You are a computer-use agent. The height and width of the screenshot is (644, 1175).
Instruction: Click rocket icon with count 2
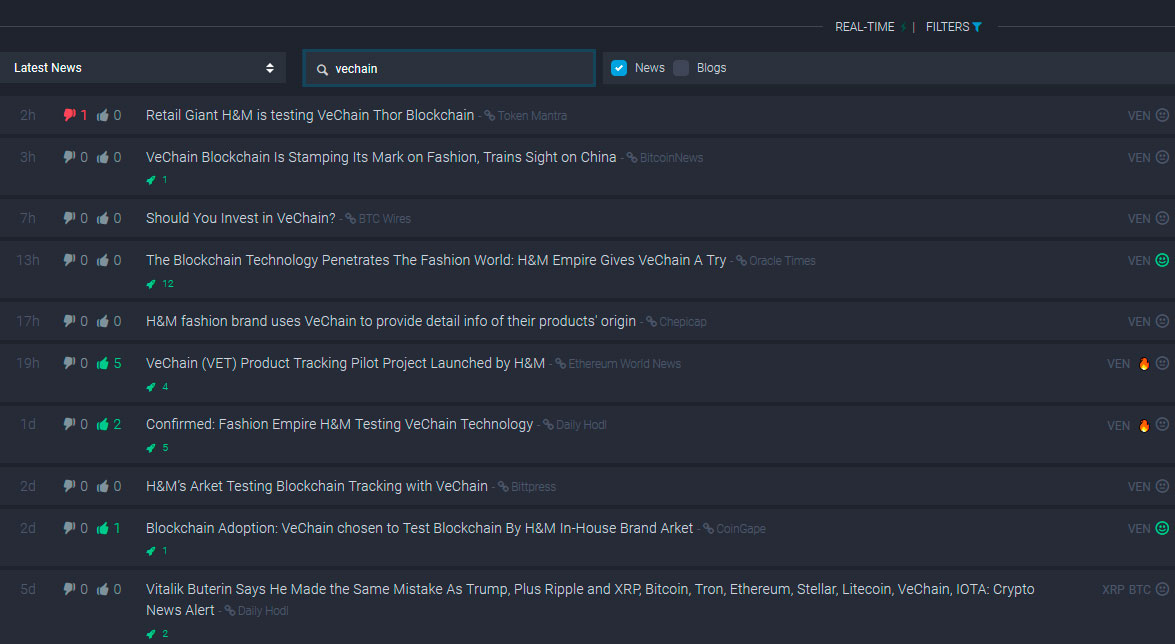[151, 634]
